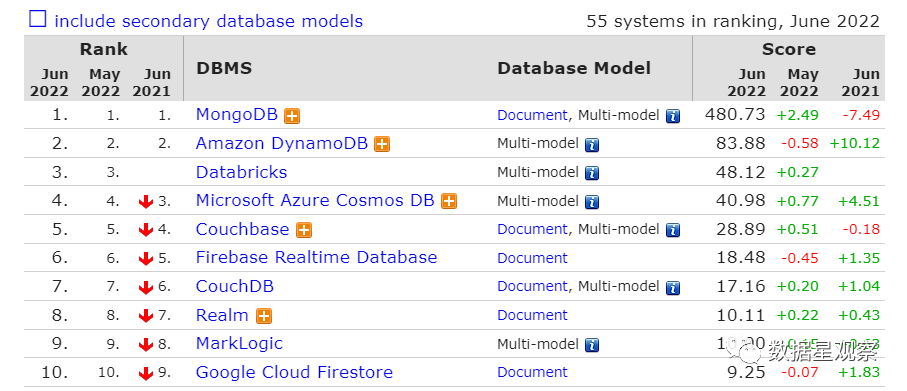Click the -7.49 yearly change for MongoDB
This screenshot has height=391, width=907.
[x=861, y=115]
